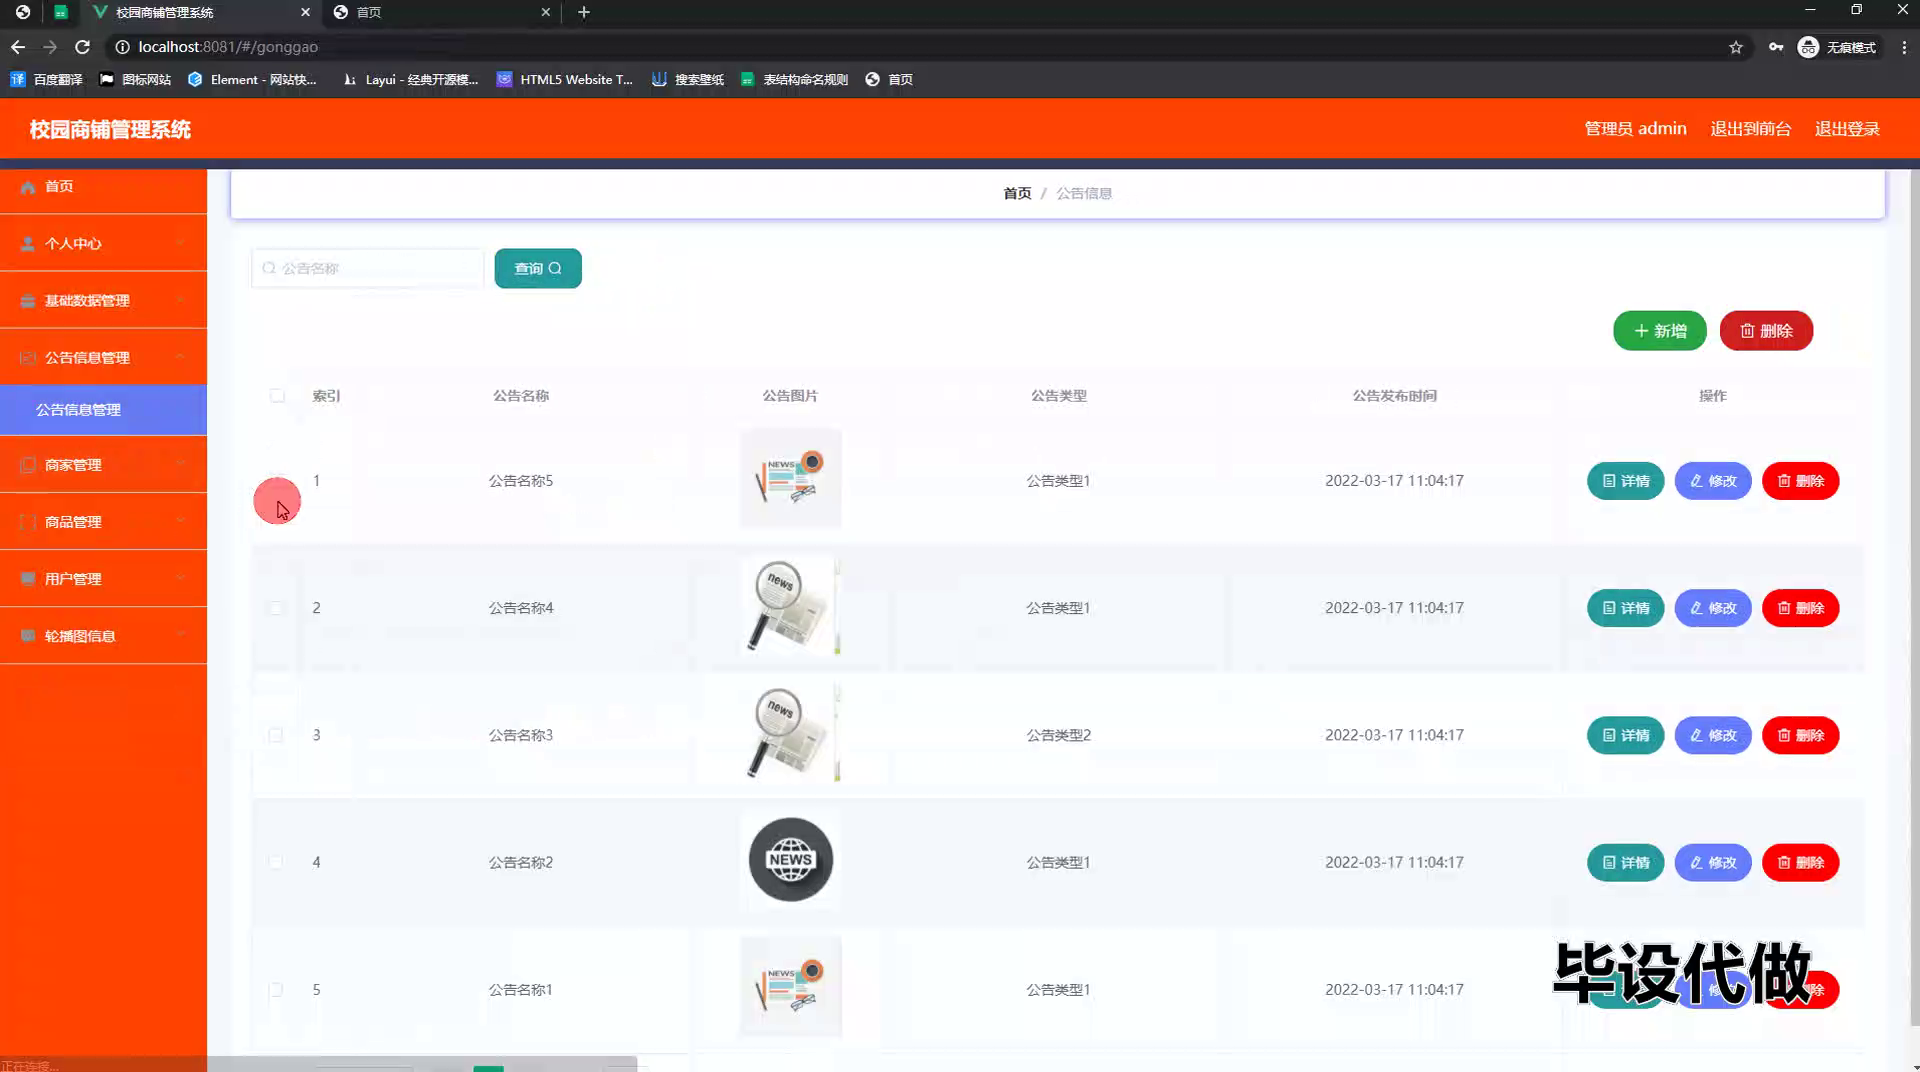Image resolution: width=1920 pixels, height=1072 pixels.
Task: Bookmark page with the star icon
Action: point(1736,47)
